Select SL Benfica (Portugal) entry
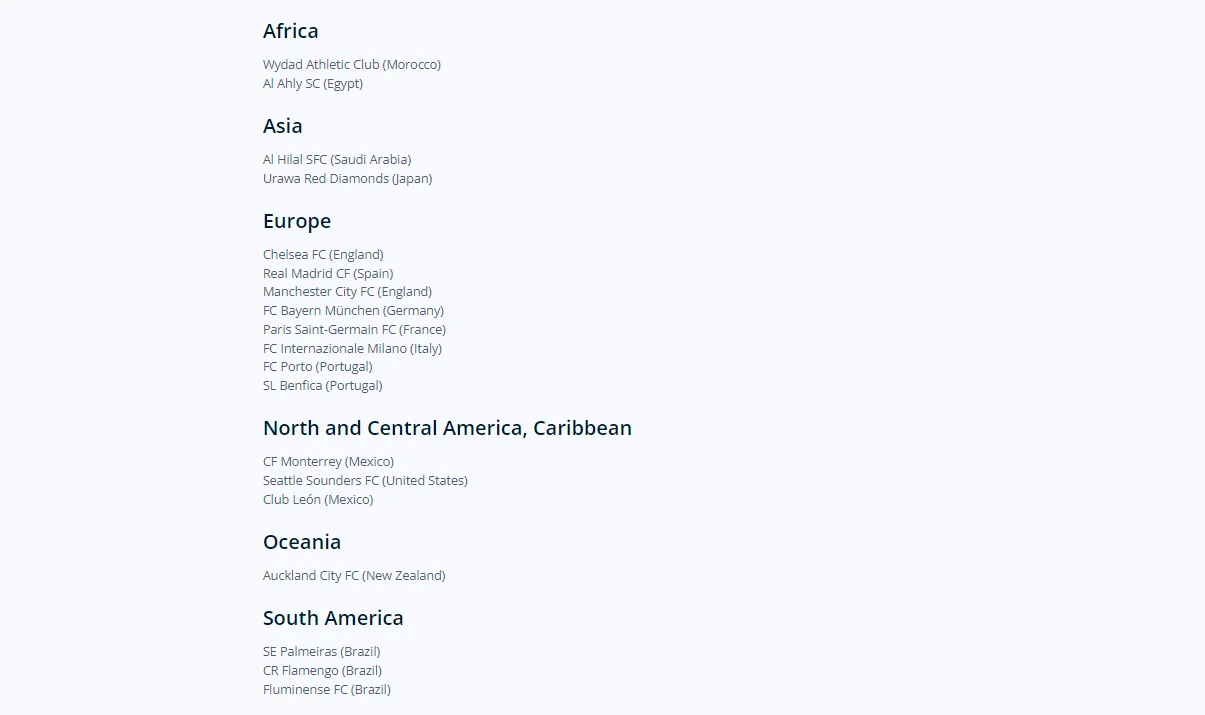Screen dimensions: 1205x715 tap(322, 386)
